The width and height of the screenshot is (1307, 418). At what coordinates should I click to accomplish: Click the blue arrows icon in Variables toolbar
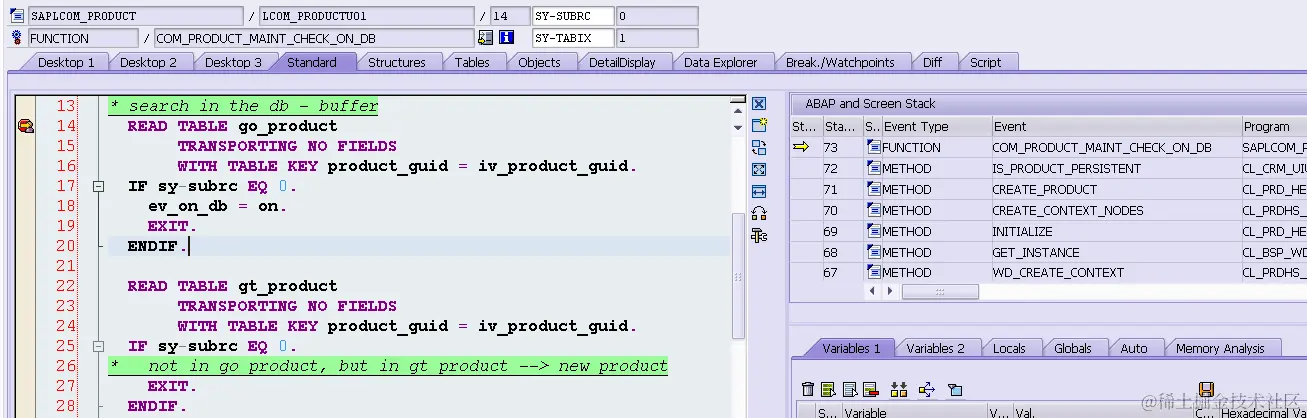[926, 390]
